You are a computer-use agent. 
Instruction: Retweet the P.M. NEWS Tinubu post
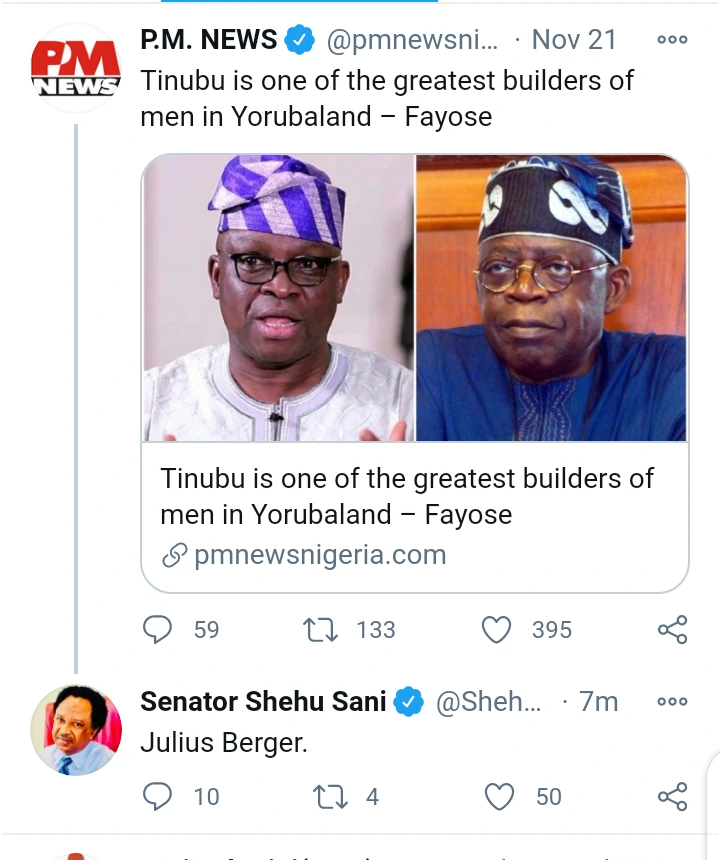(x=320, y=629)
